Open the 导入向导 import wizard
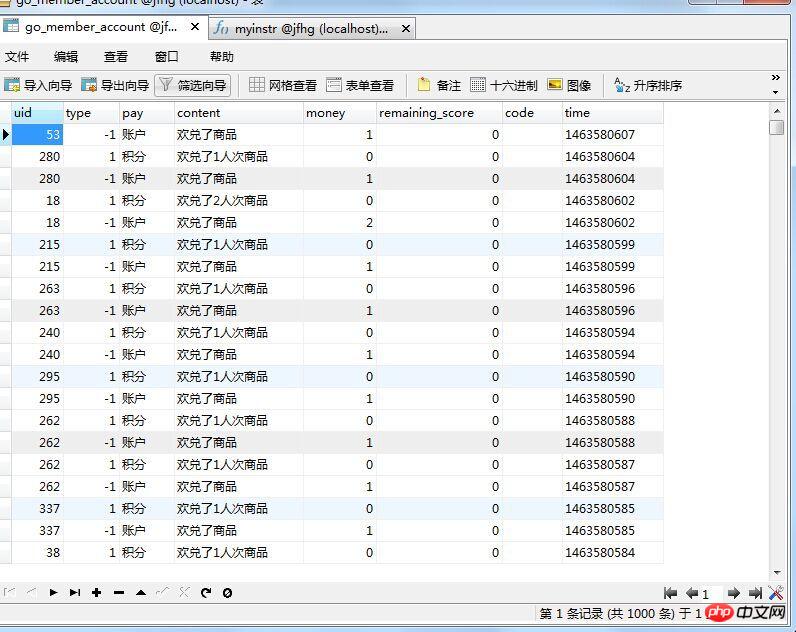Viewport: 796px width, 632px height. point(38,86)
